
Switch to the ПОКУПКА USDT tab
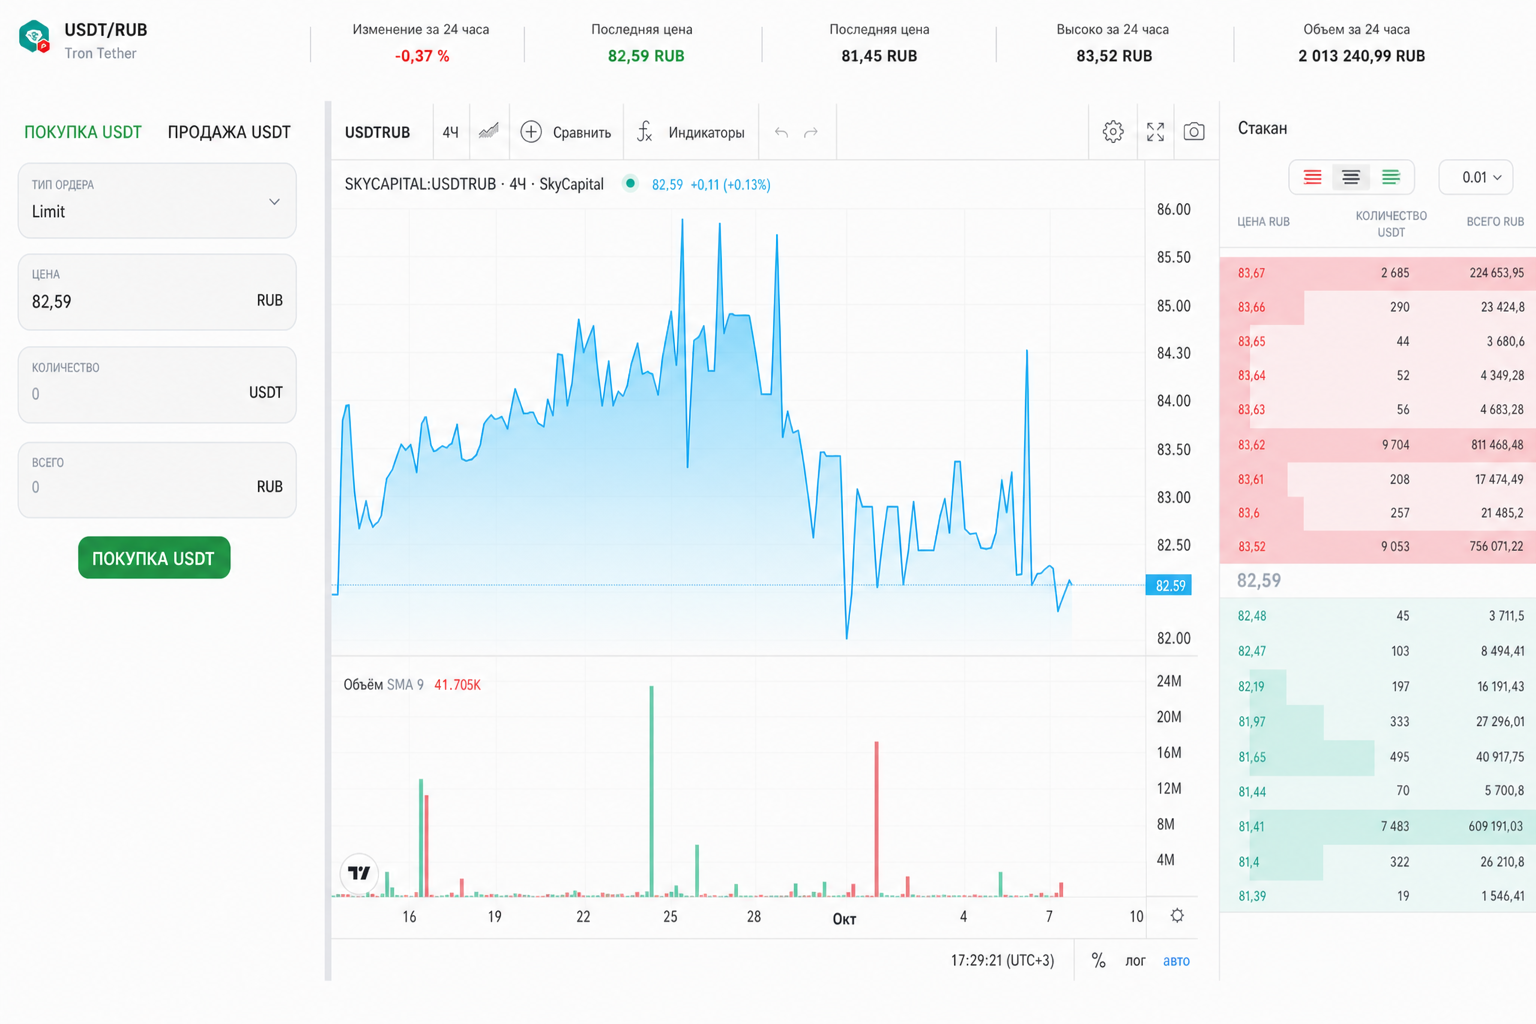pos(83,132)
